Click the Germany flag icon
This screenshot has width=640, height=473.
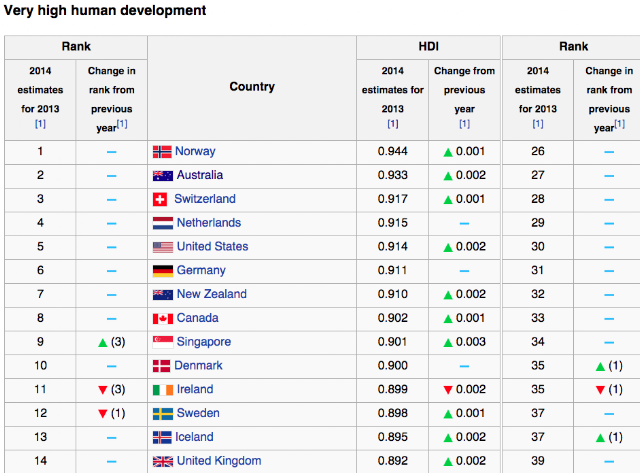[x=163, y=271]
